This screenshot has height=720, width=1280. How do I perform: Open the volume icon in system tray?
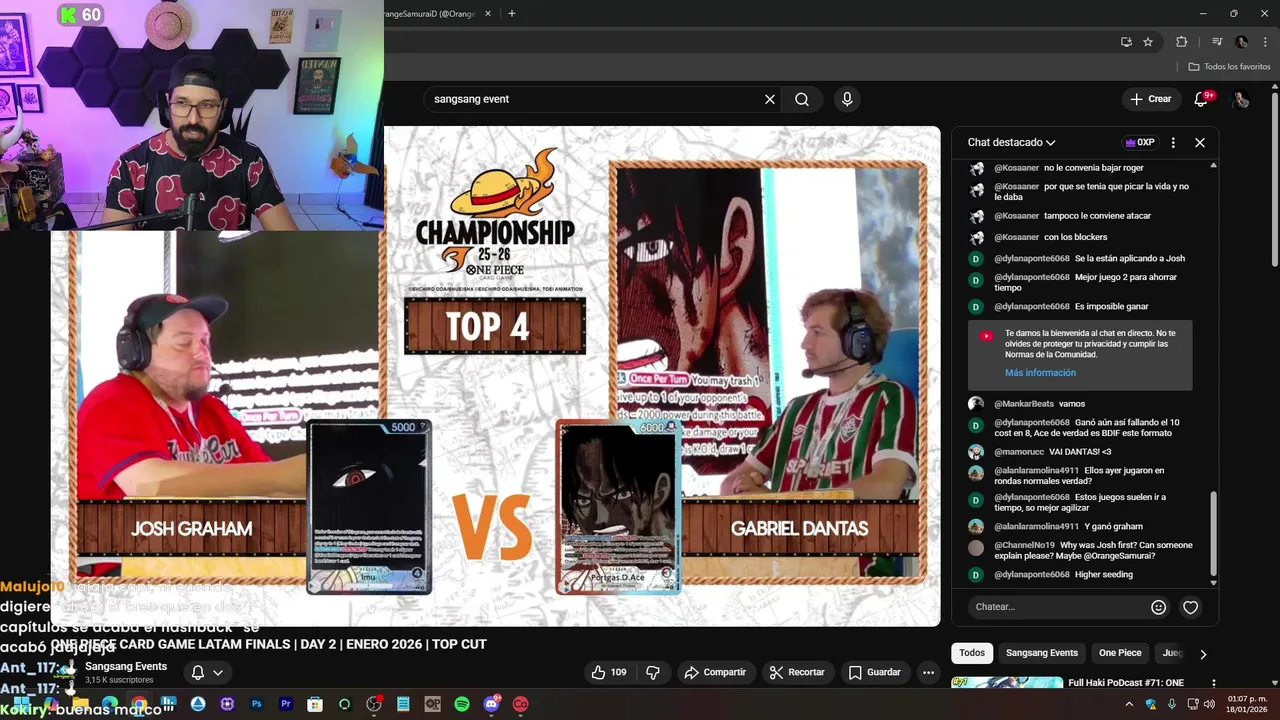coord(1209,704)
